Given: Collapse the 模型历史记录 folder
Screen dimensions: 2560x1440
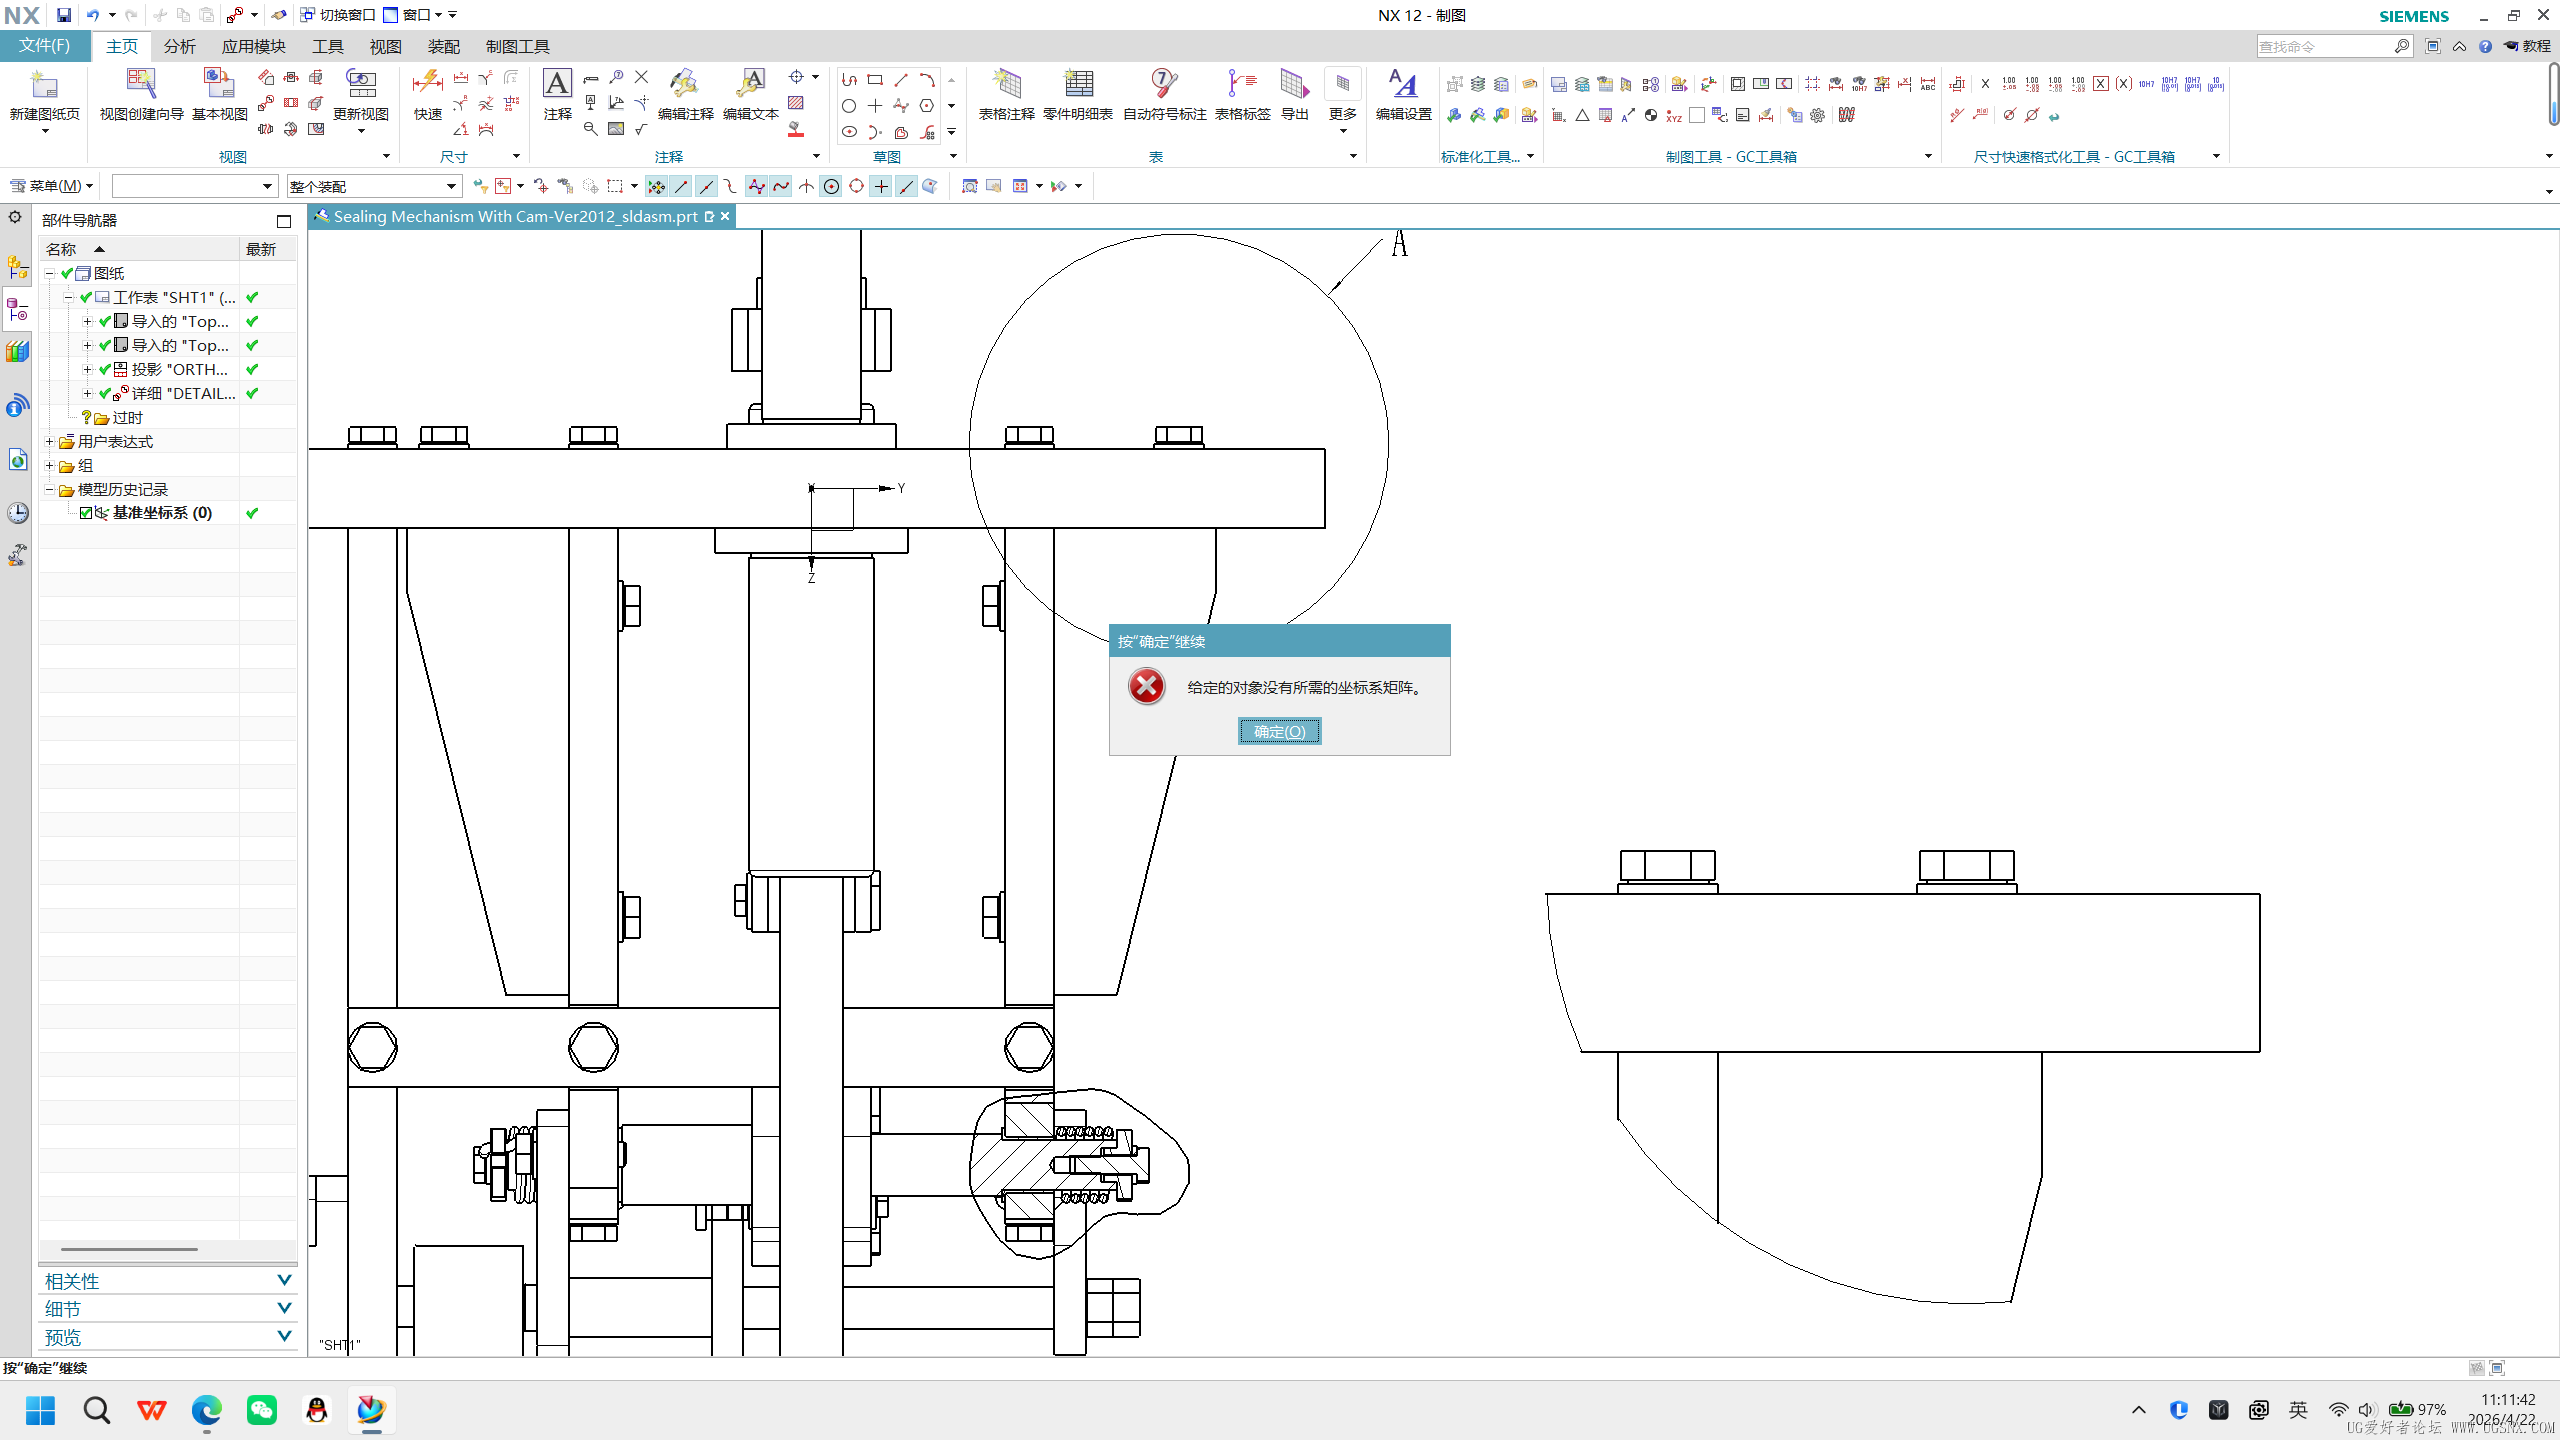Looking at the screenshot, I should pyautogui.click(x=49, y=489).
